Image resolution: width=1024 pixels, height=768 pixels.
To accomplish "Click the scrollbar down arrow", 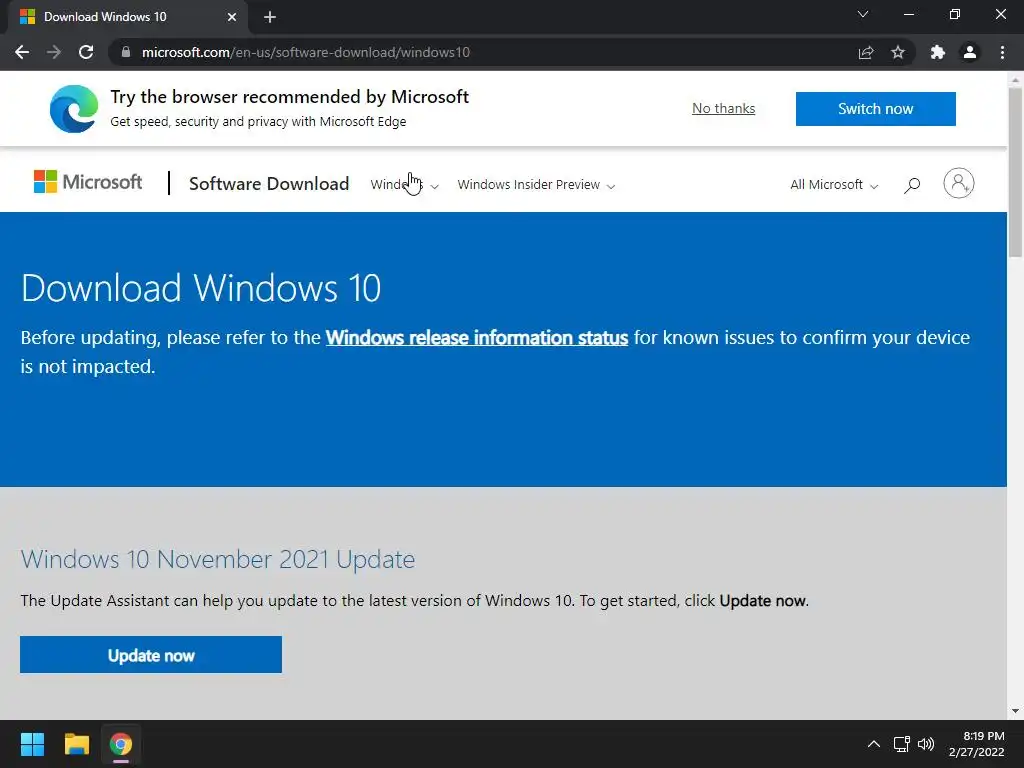I will [1016, 711].
